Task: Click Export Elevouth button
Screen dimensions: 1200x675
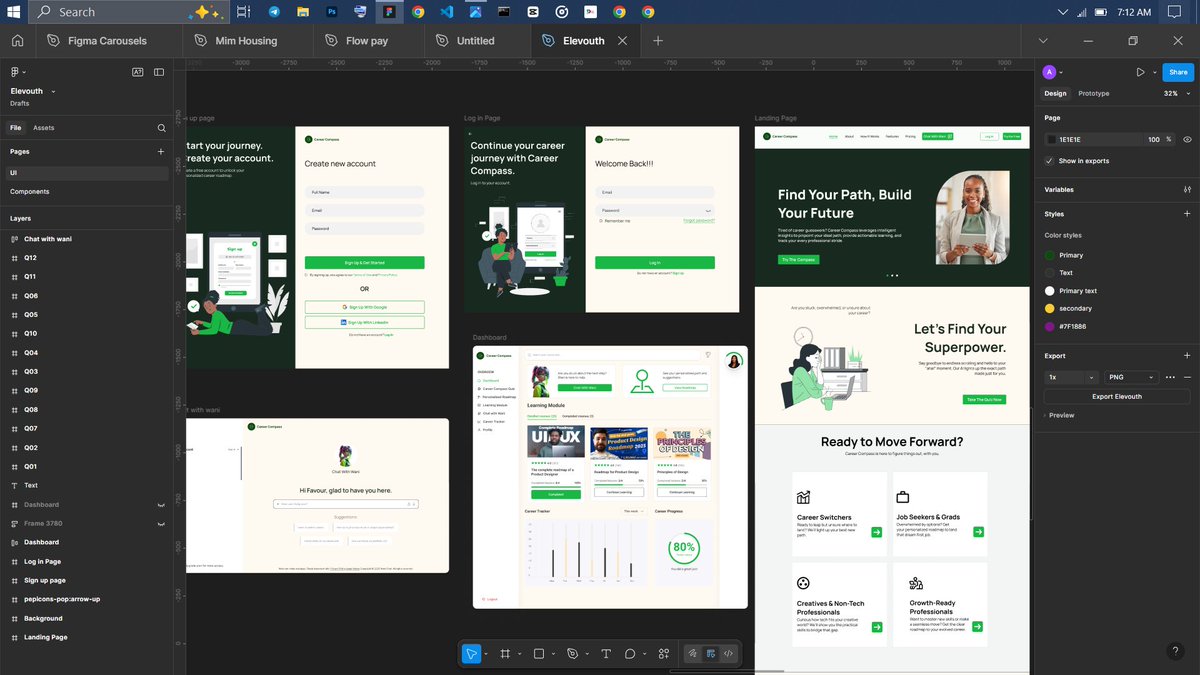Action: (x=1116, y=397)
